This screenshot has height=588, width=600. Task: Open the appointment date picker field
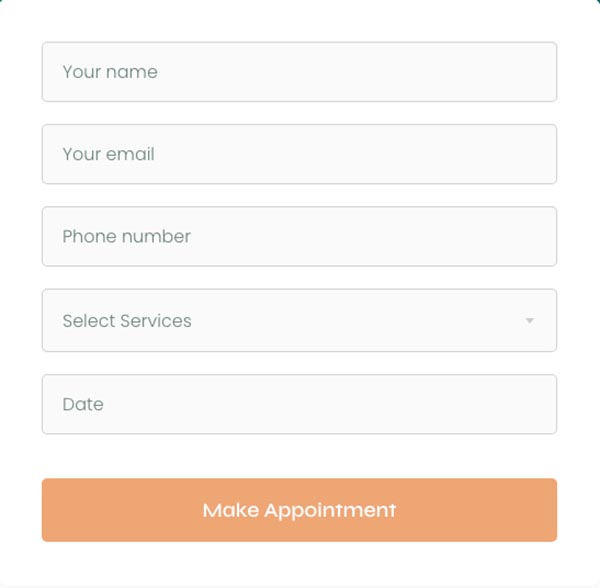(x=298, y=404)
